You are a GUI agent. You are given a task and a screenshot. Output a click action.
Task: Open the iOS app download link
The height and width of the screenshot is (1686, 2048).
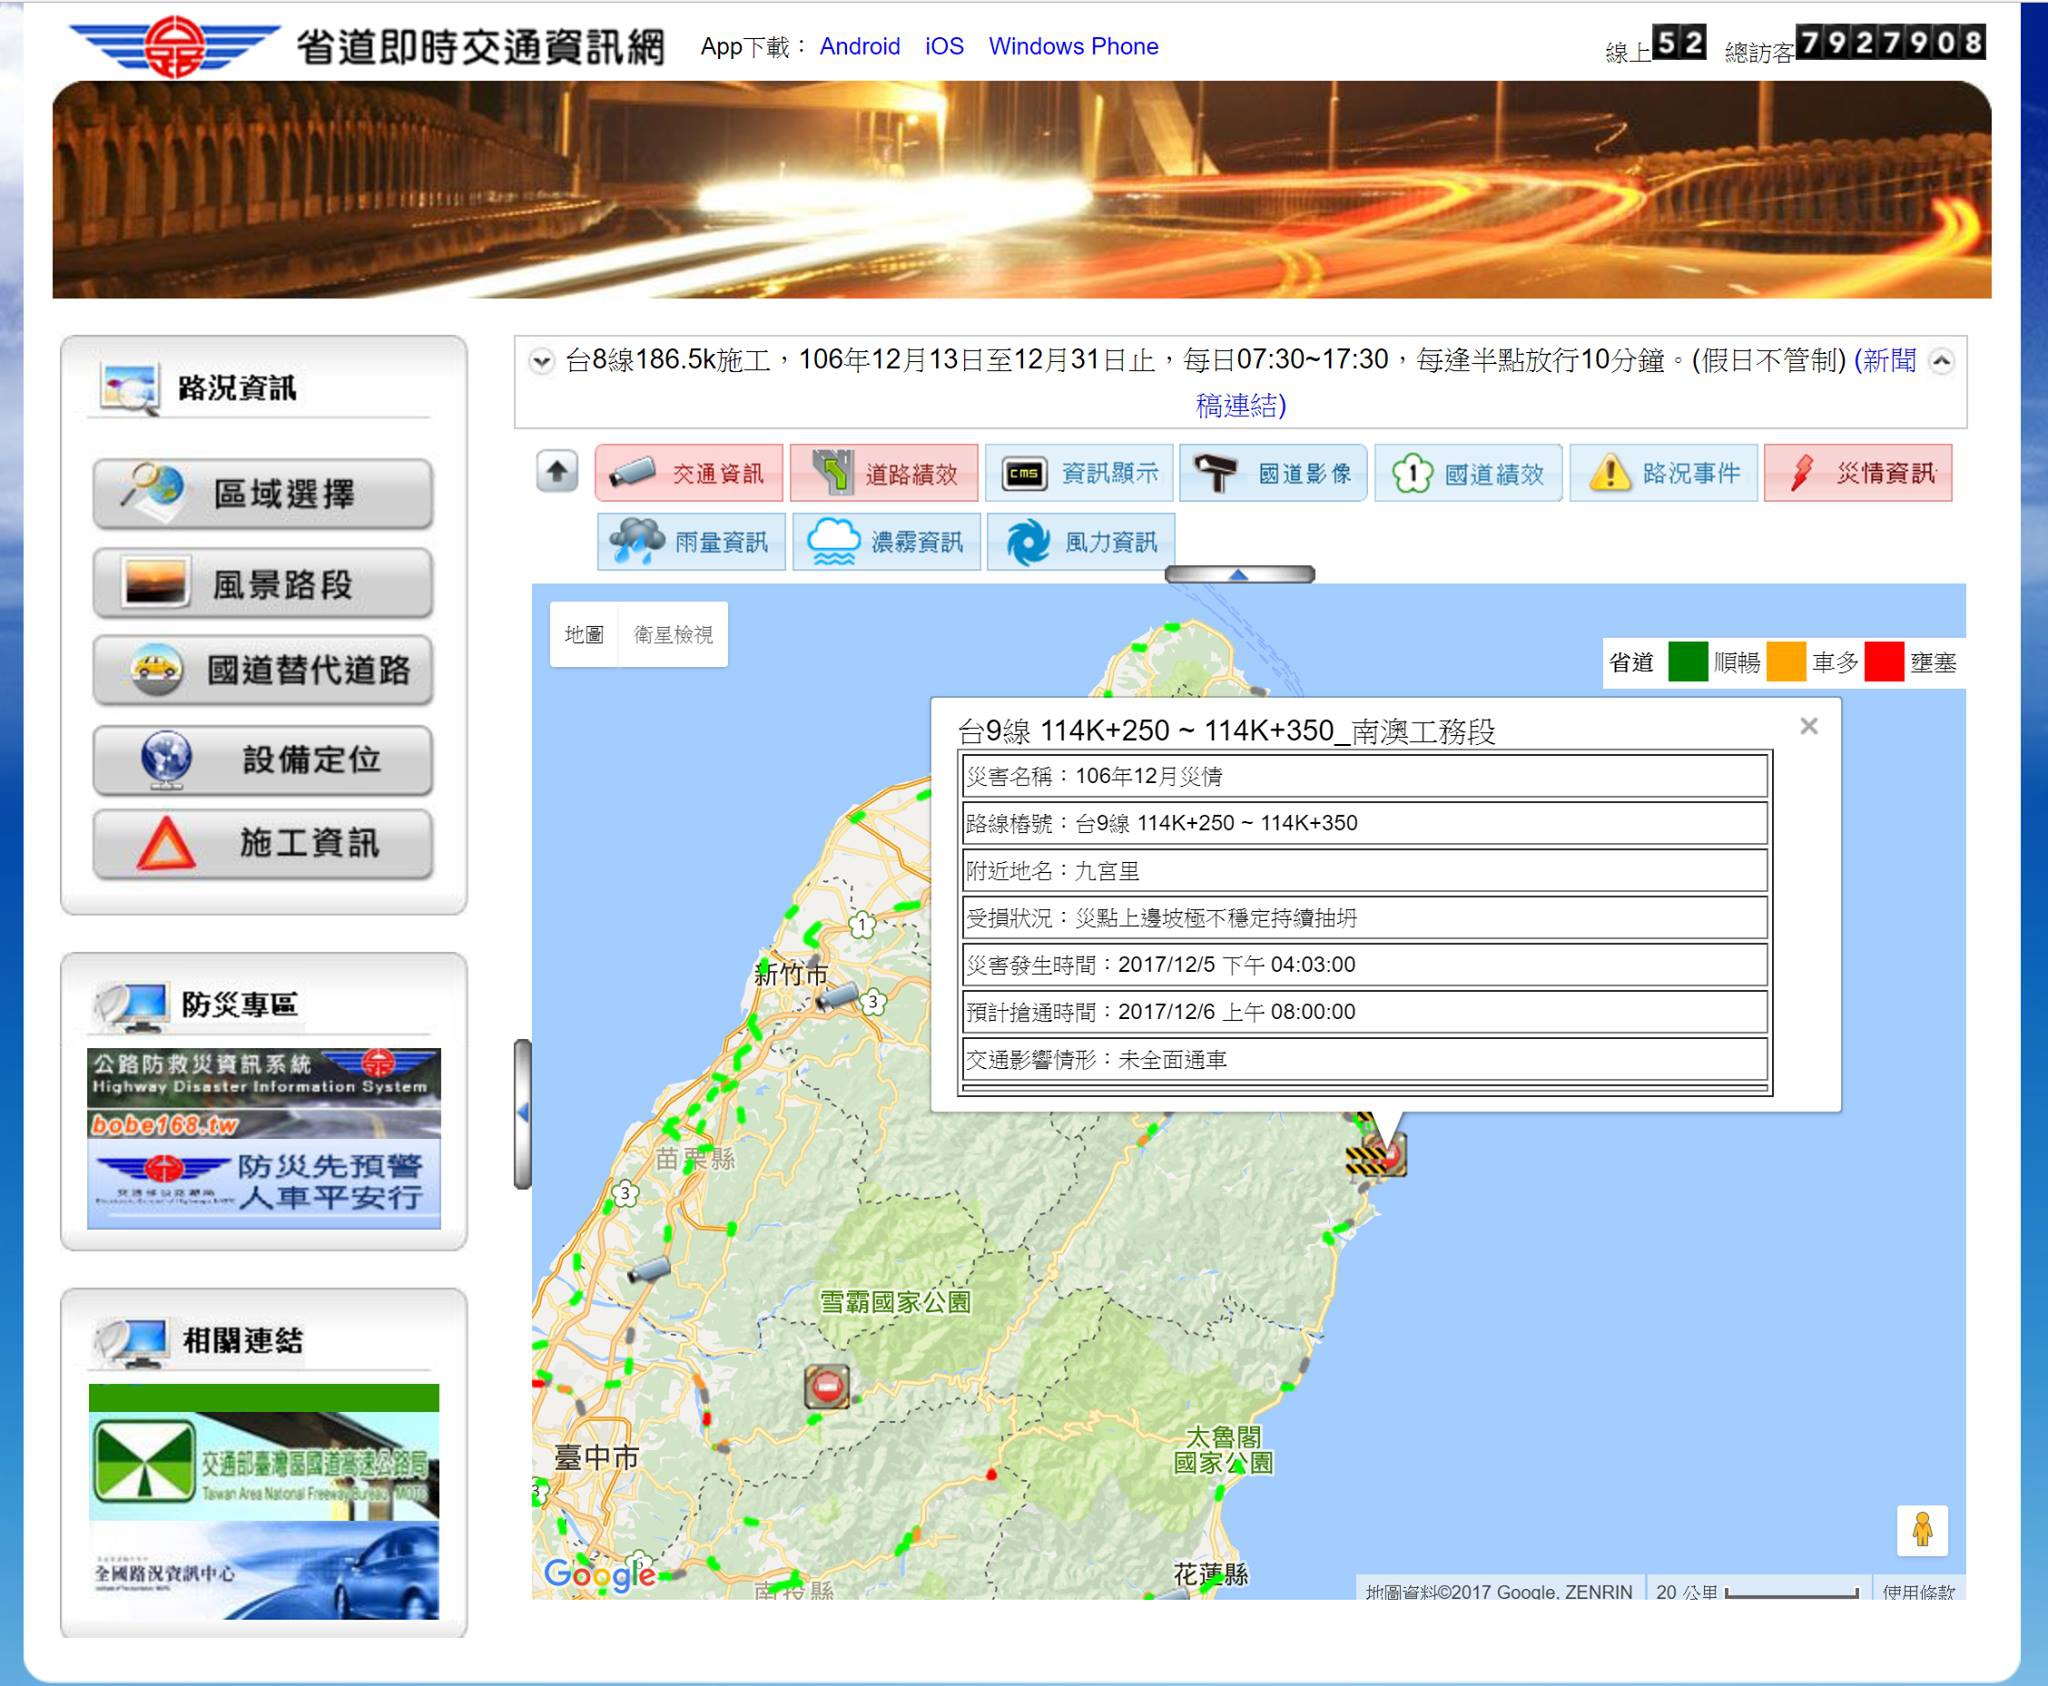[x=944, y=46]
